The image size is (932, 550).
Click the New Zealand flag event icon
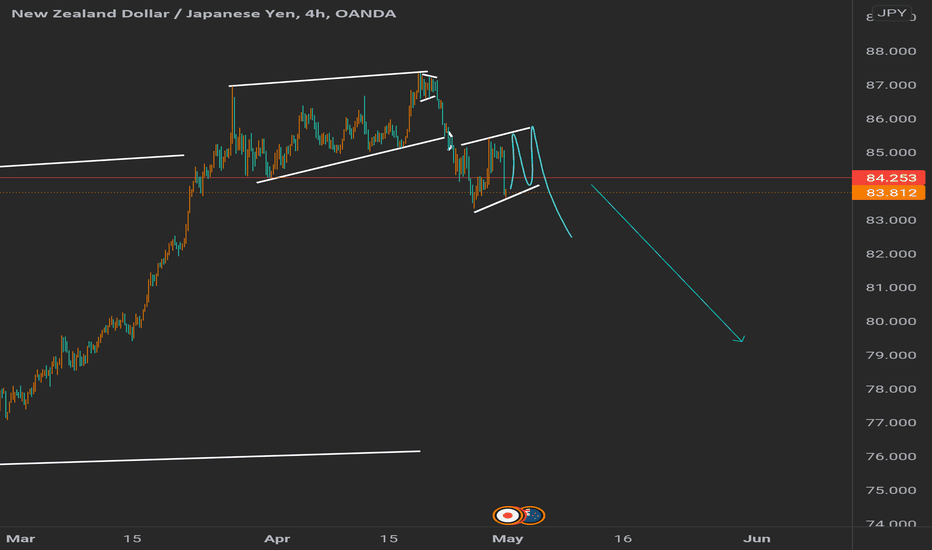click(533, 515)
